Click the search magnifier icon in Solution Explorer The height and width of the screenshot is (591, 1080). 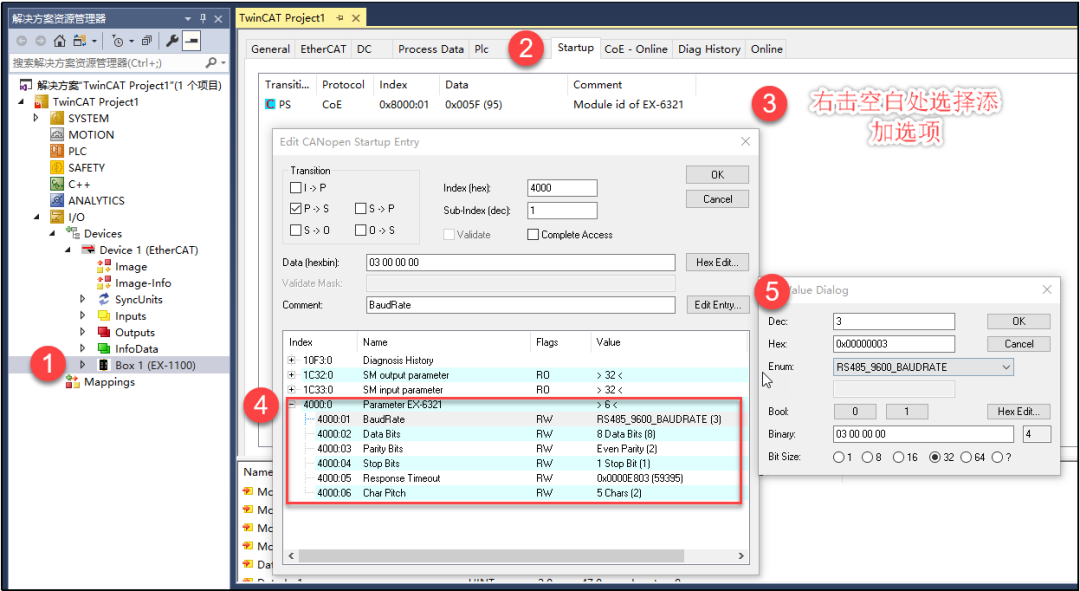[211, 63]
